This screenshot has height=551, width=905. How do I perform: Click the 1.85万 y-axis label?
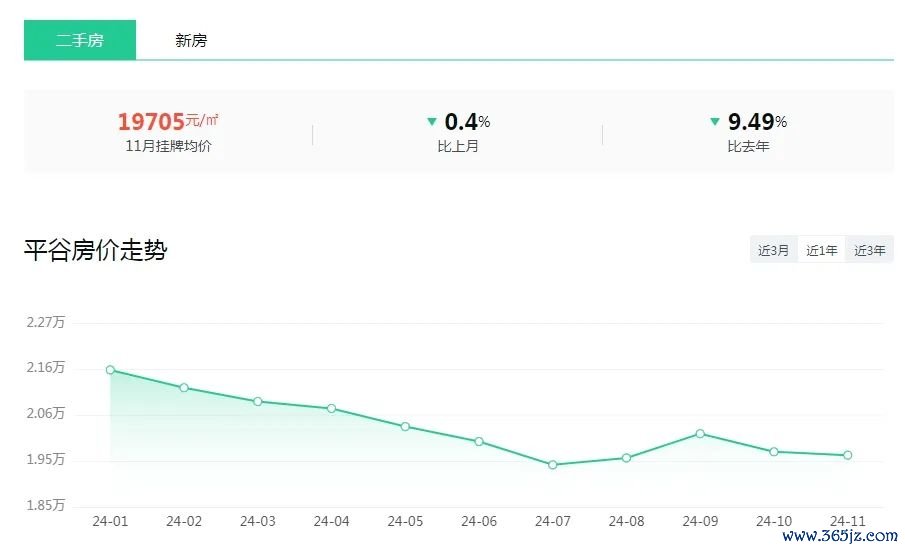click(x=46, y=505)
